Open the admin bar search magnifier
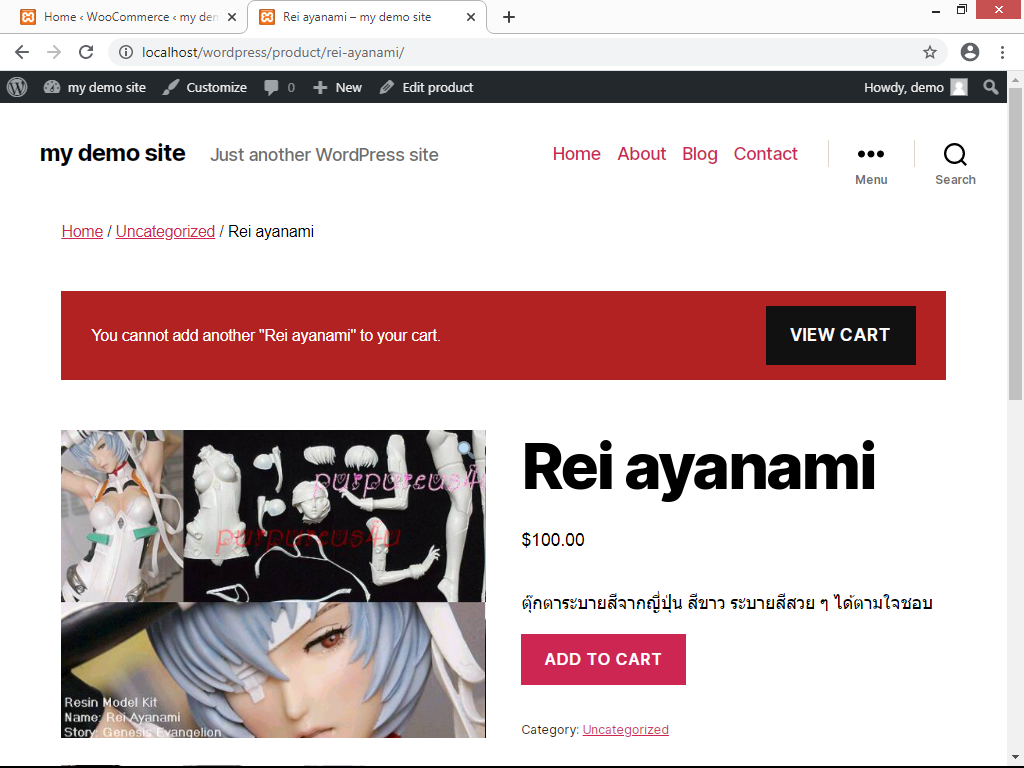 click(991, 88)
